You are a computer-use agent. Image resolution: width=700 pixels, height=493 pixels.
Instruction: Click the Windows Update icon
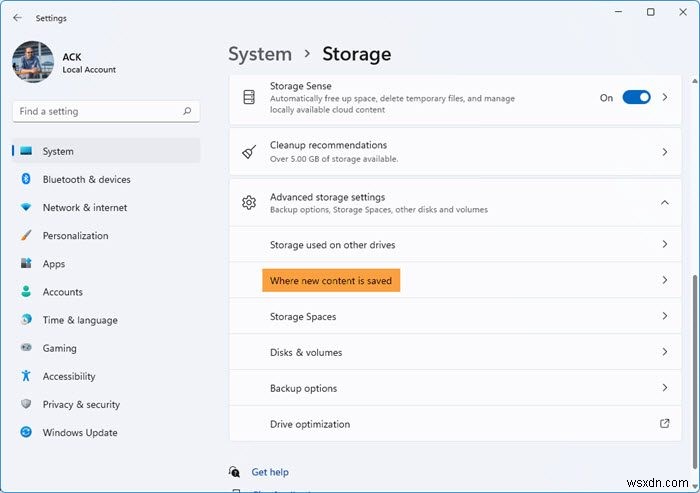coord(26,433)
